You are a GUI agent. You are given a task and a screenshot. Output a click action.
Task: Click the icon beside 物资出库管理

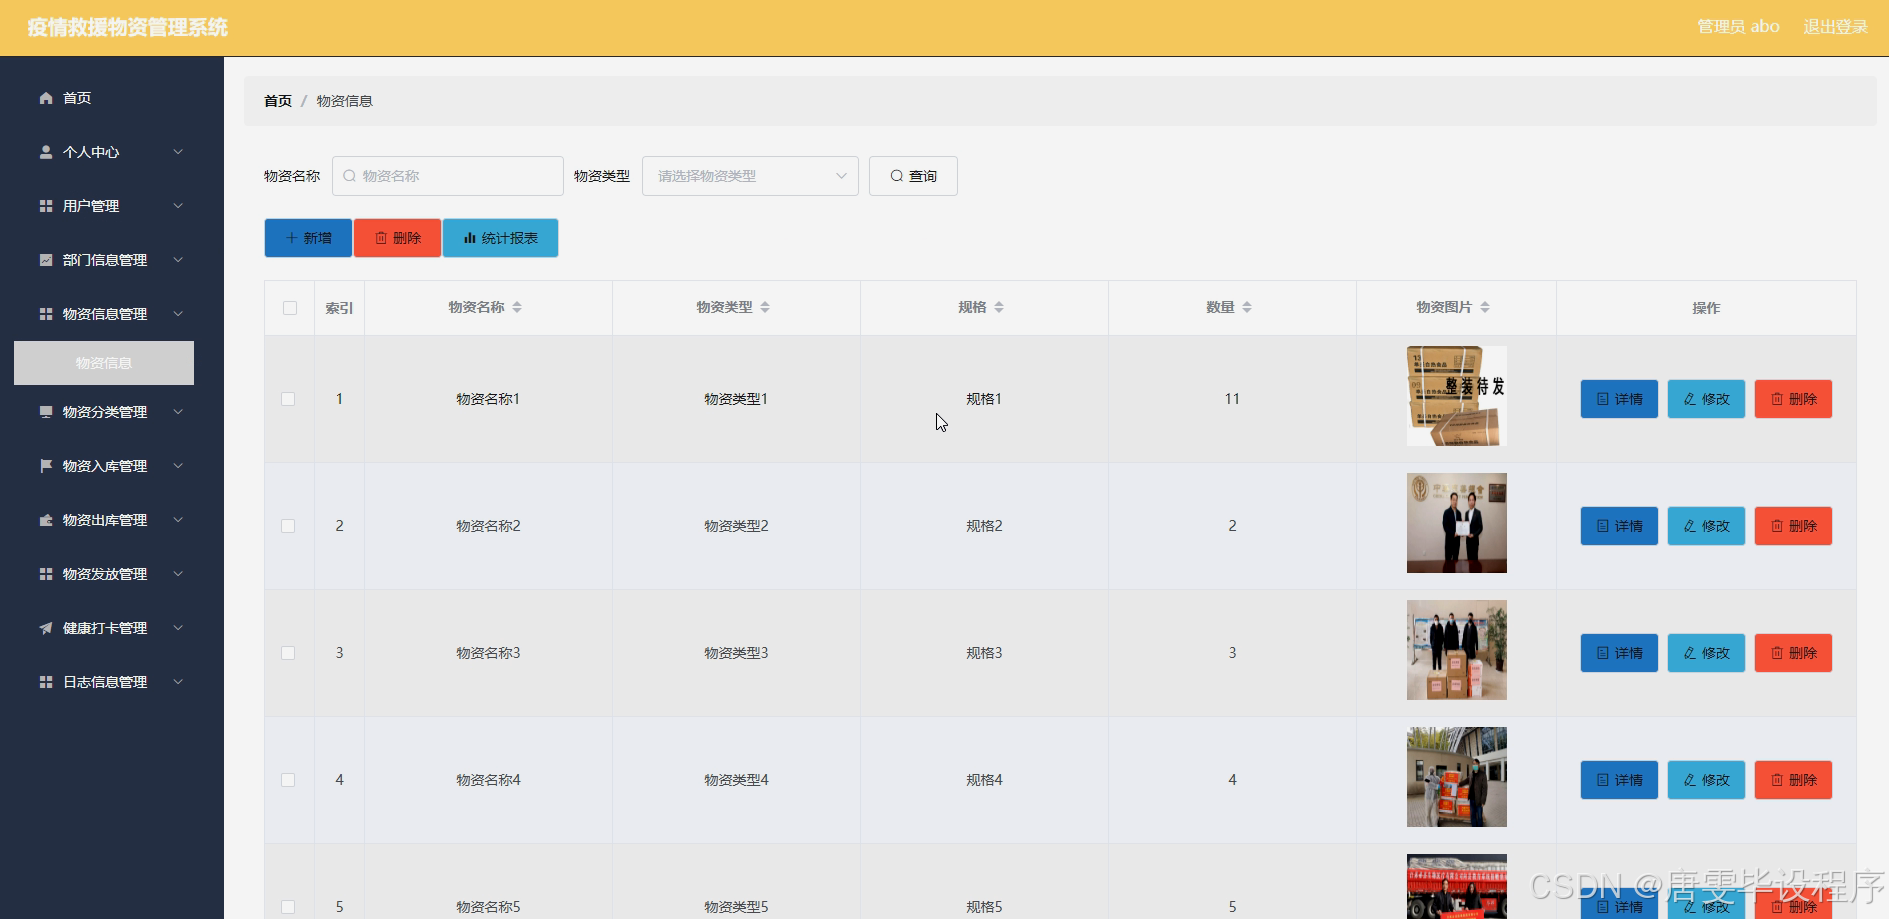(46, 520)
